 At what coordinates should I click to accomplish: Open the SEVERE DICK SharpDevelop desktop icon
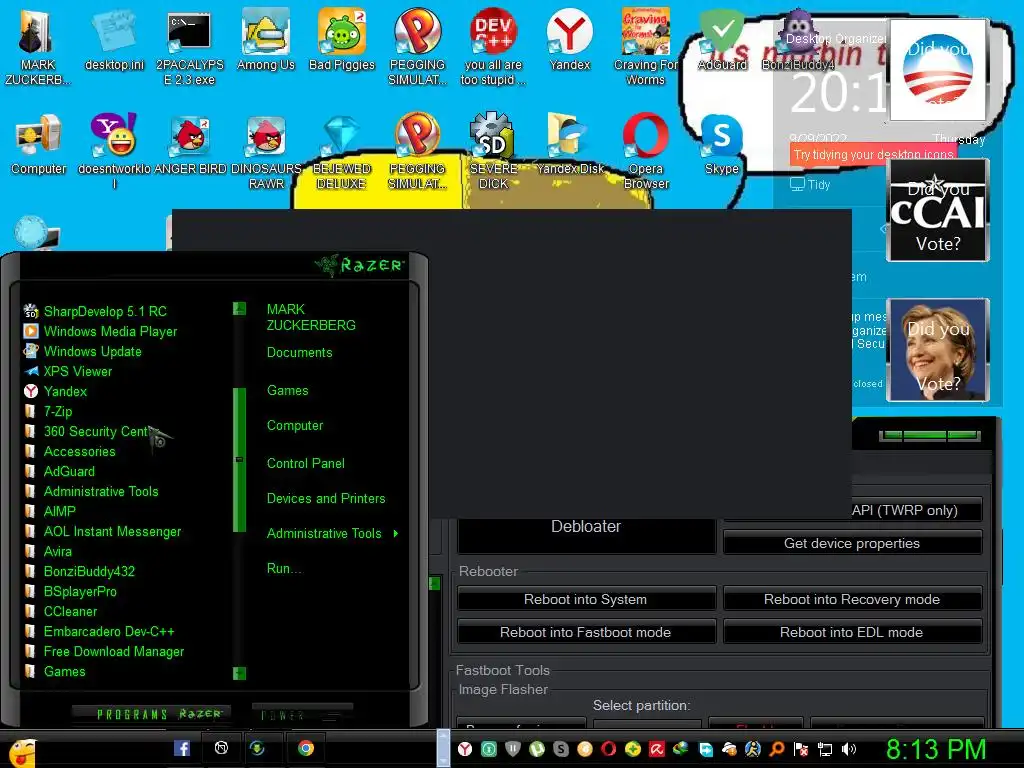[493, 152]
